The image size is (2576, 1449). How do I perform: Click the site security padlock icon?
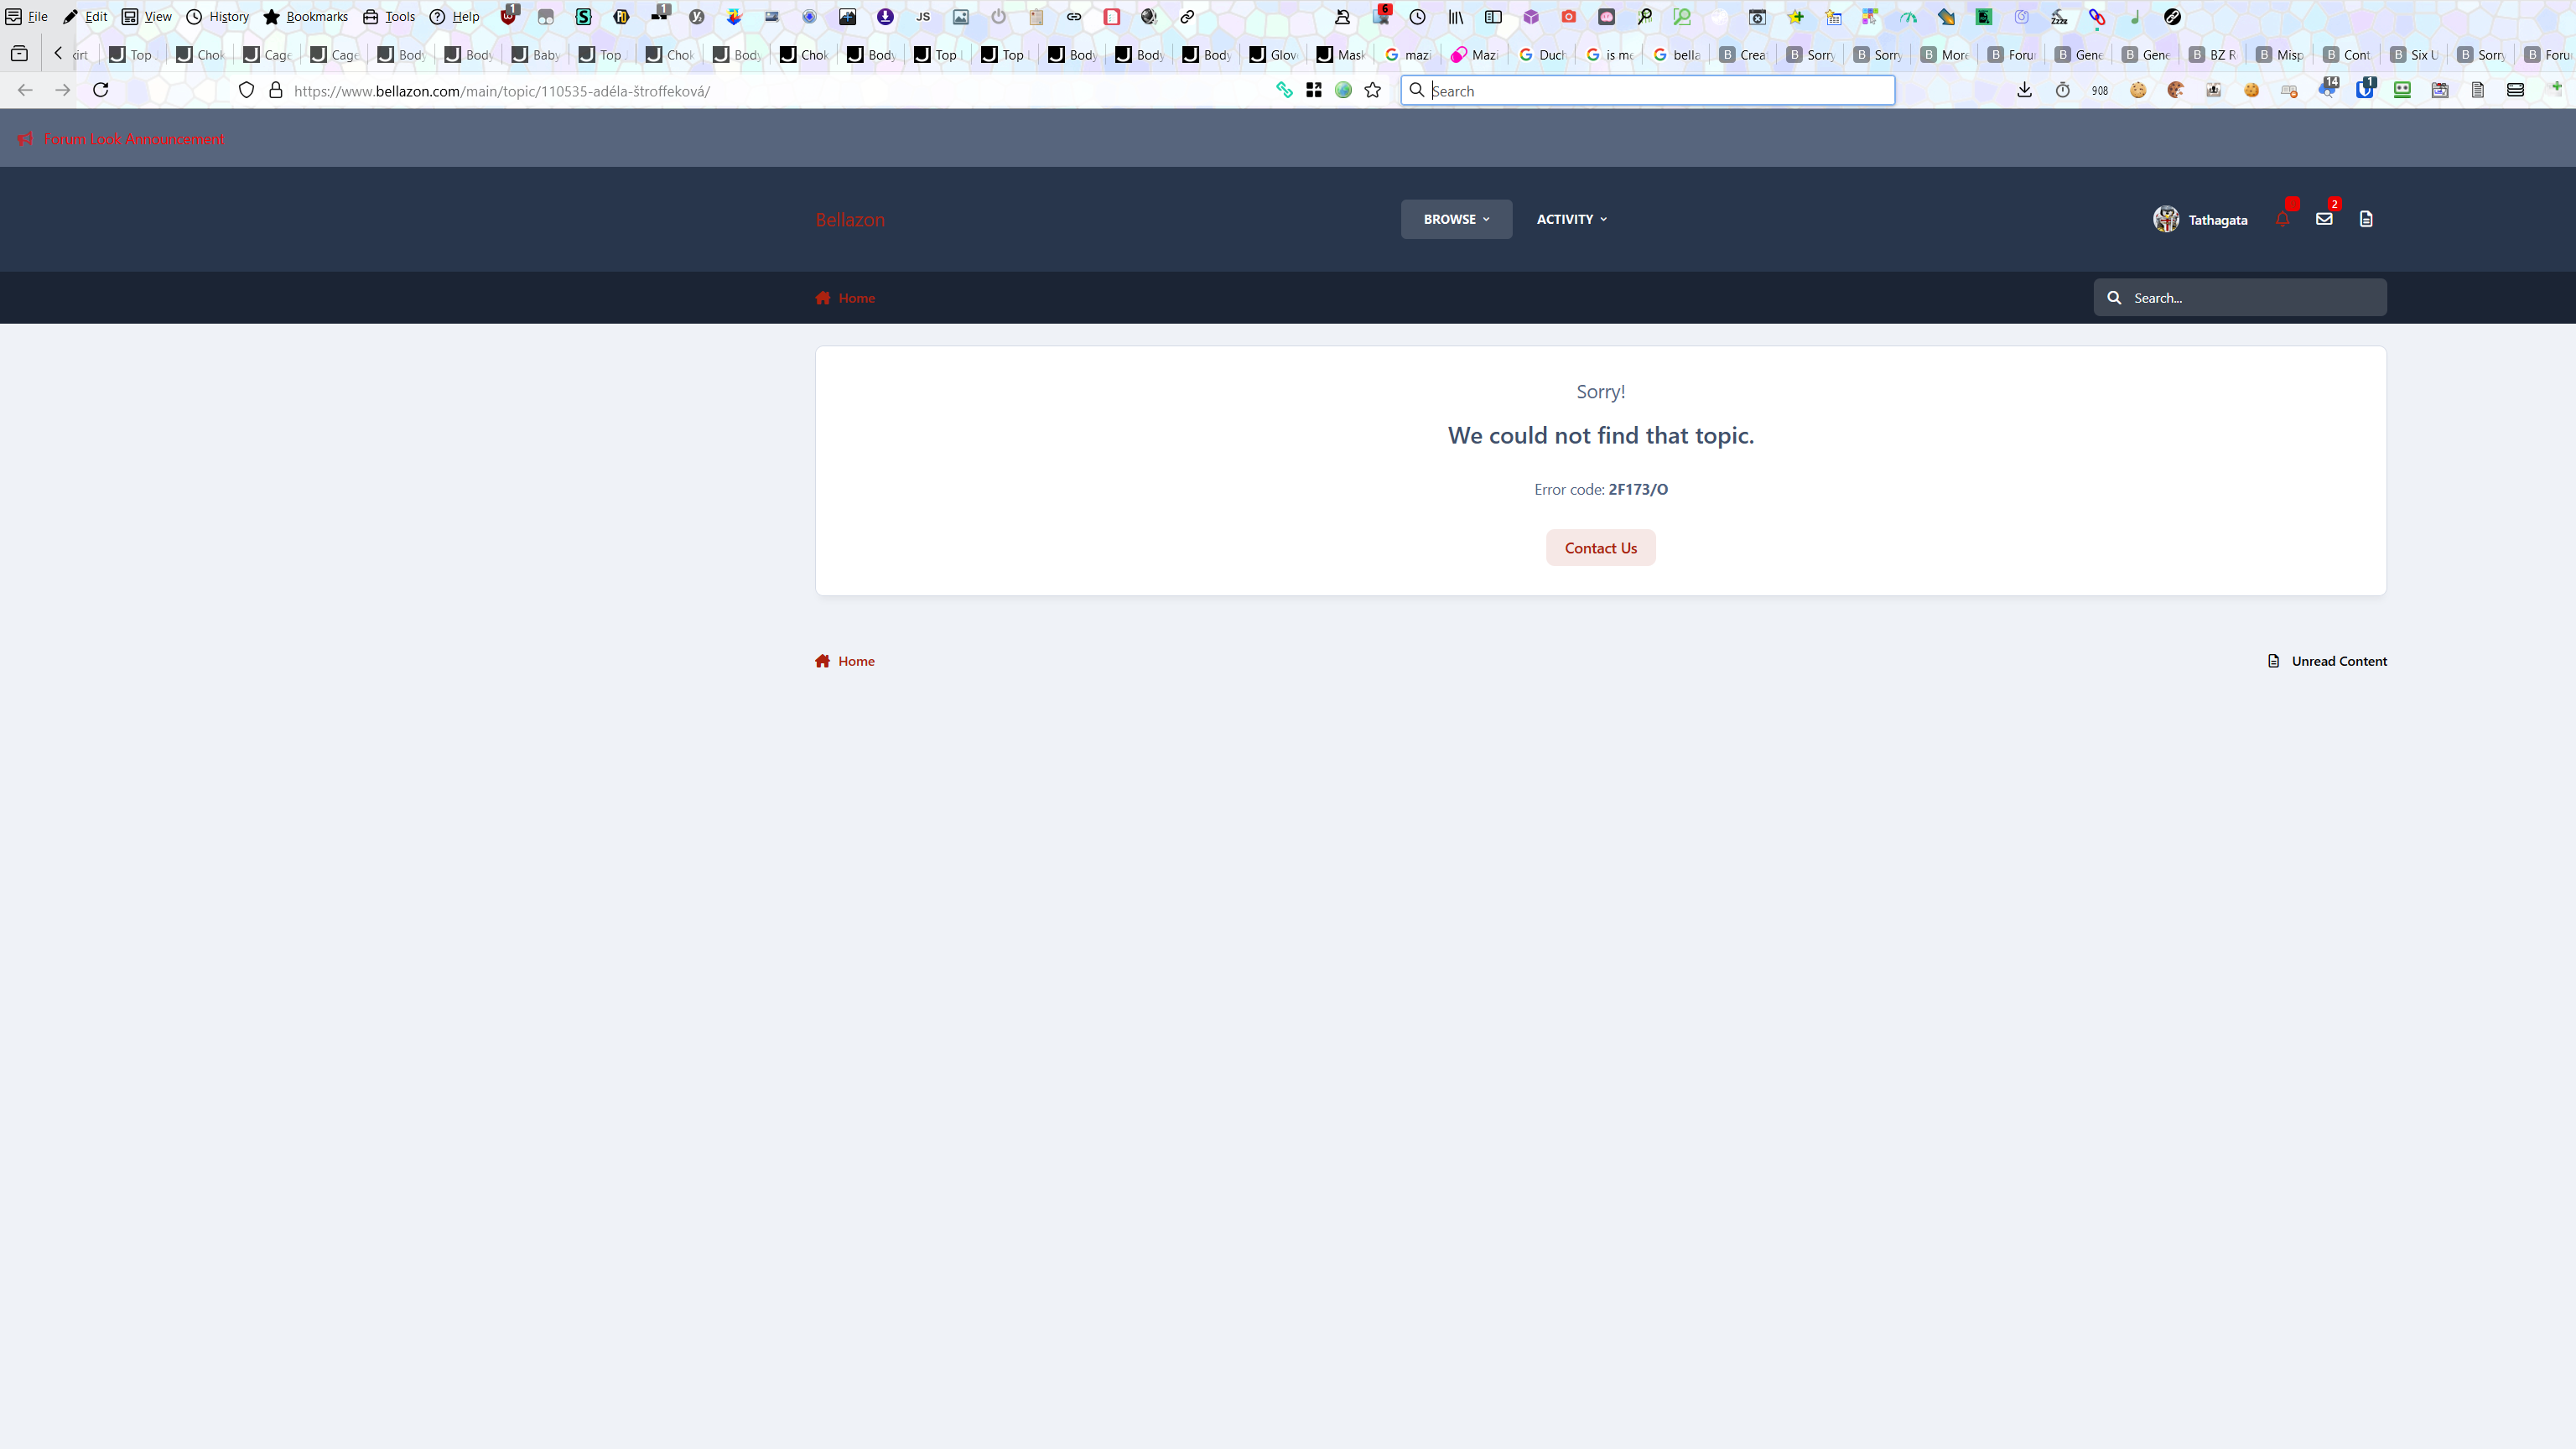pos(276,90)
